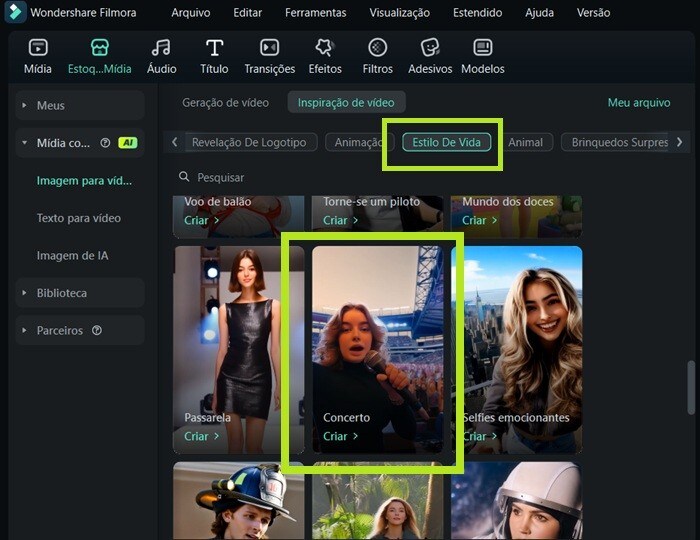The height and width of the screenshot is (540, 700).
Task: Open the Meu arquivo link
Action: coord(638,102)
